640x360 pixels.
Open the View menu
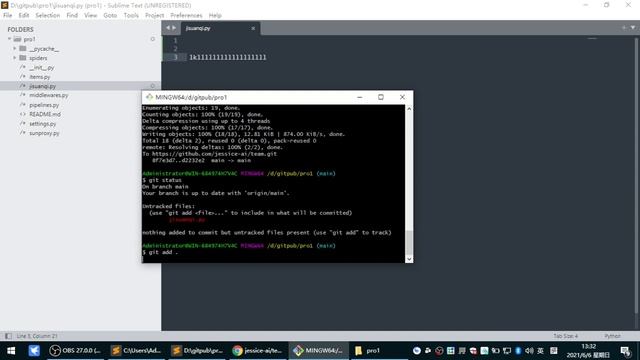click(91, 16)
